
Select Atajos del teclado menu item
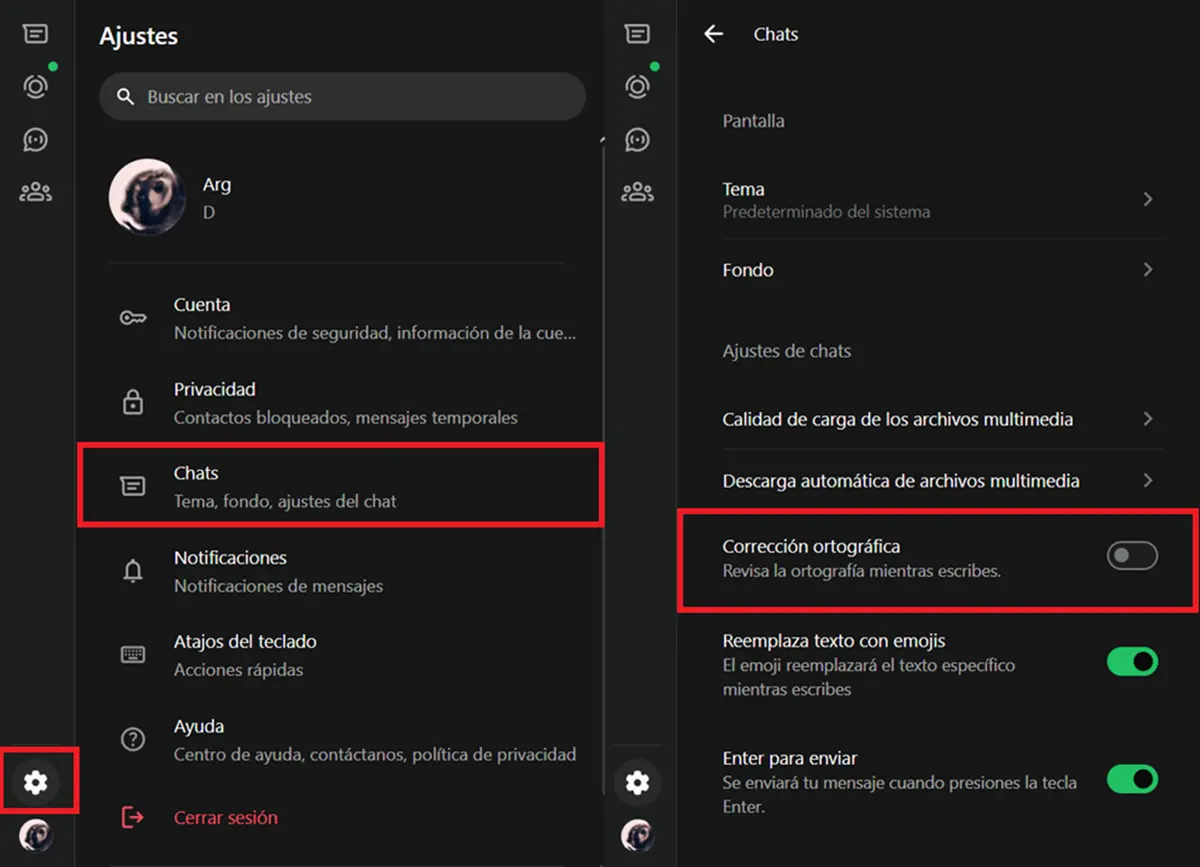(340, 655)
